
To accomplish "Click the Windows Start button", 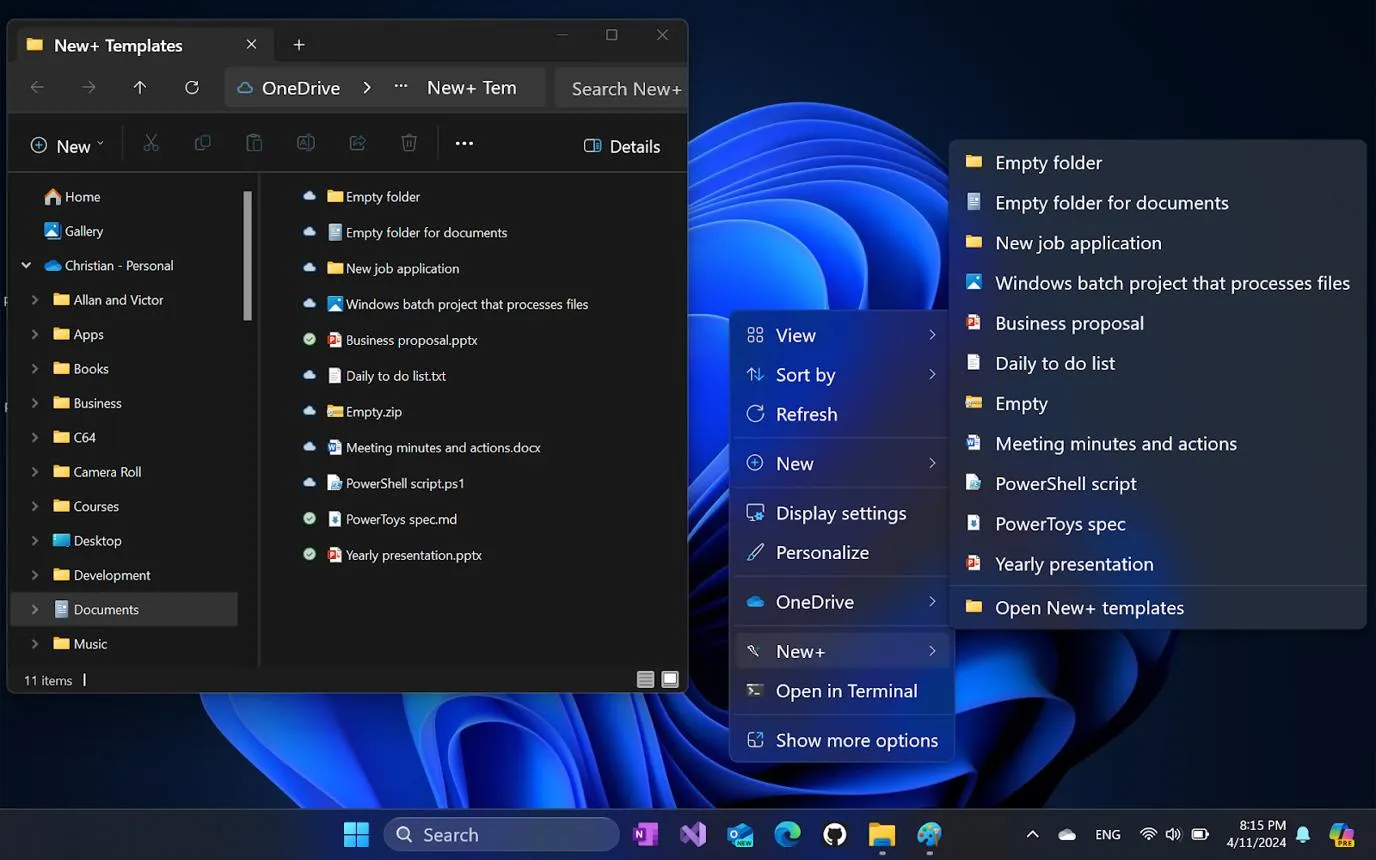I will [356, 834].
